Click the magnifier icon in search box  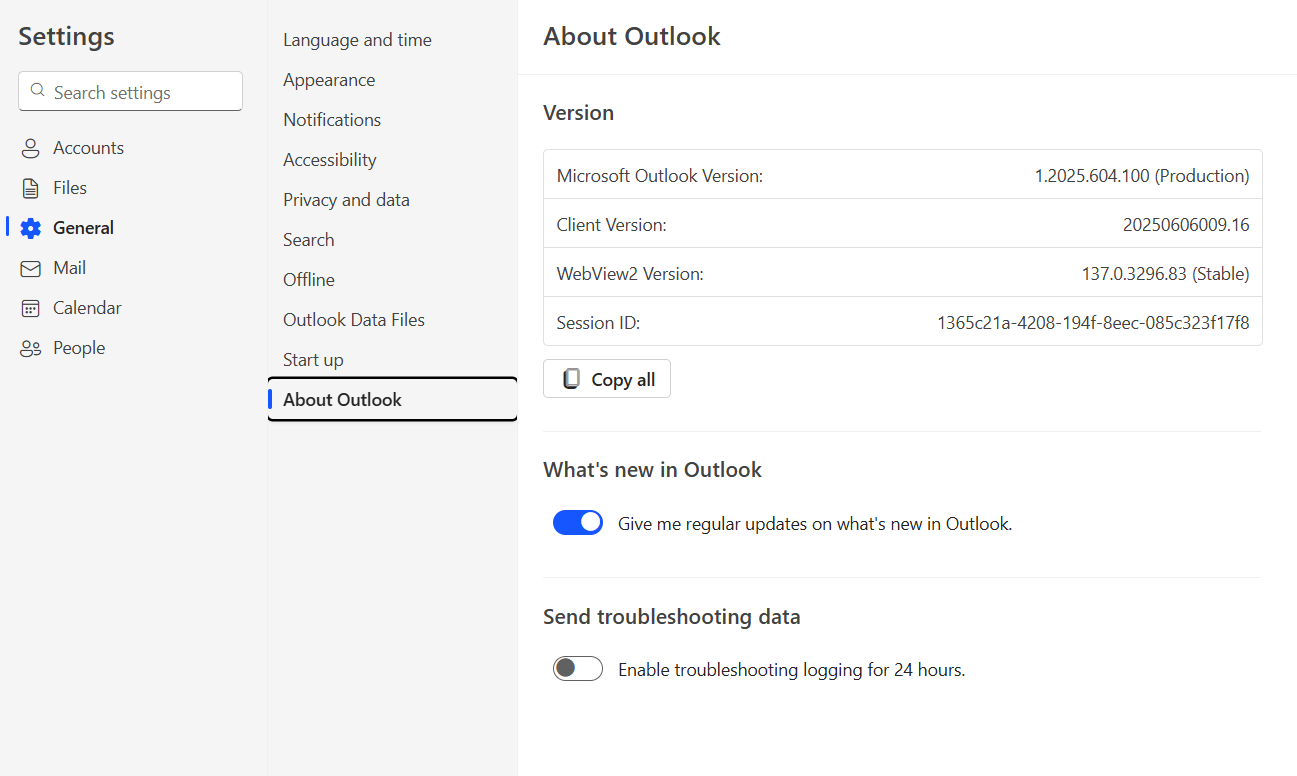[38, 90]
